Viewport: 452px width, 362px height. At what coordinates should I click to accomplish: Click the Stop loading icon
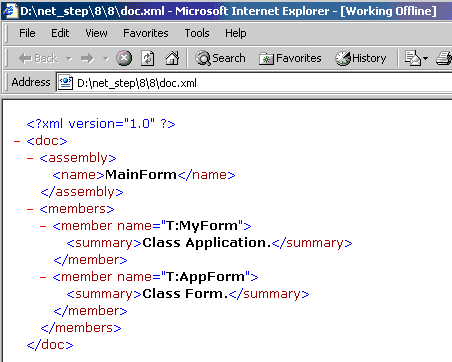(124, 58)
